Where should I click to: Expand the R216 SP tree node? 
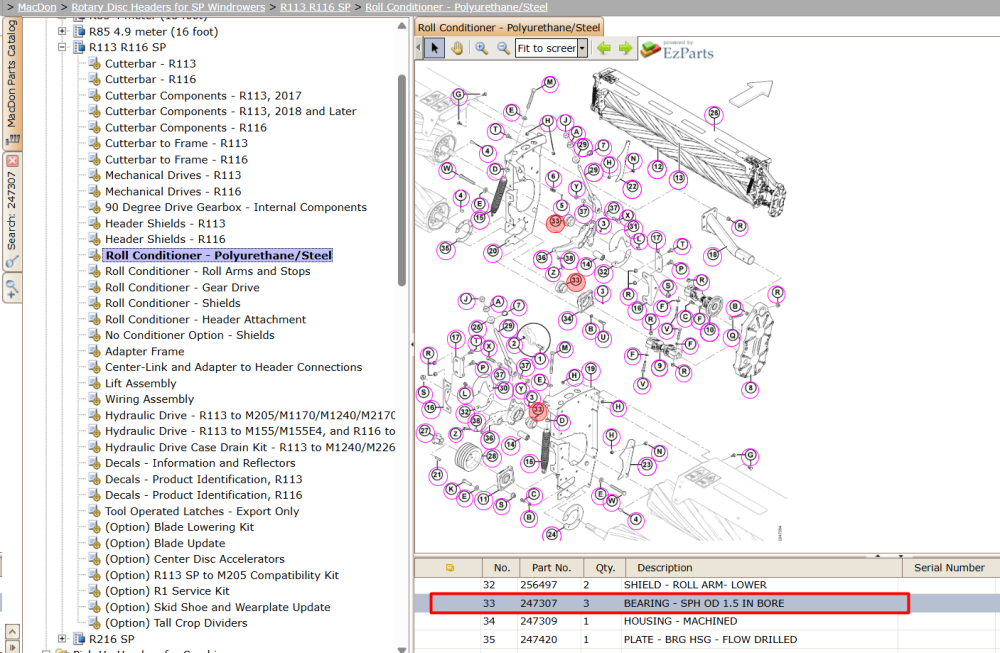pyautogui.click(x=62, y=638)
